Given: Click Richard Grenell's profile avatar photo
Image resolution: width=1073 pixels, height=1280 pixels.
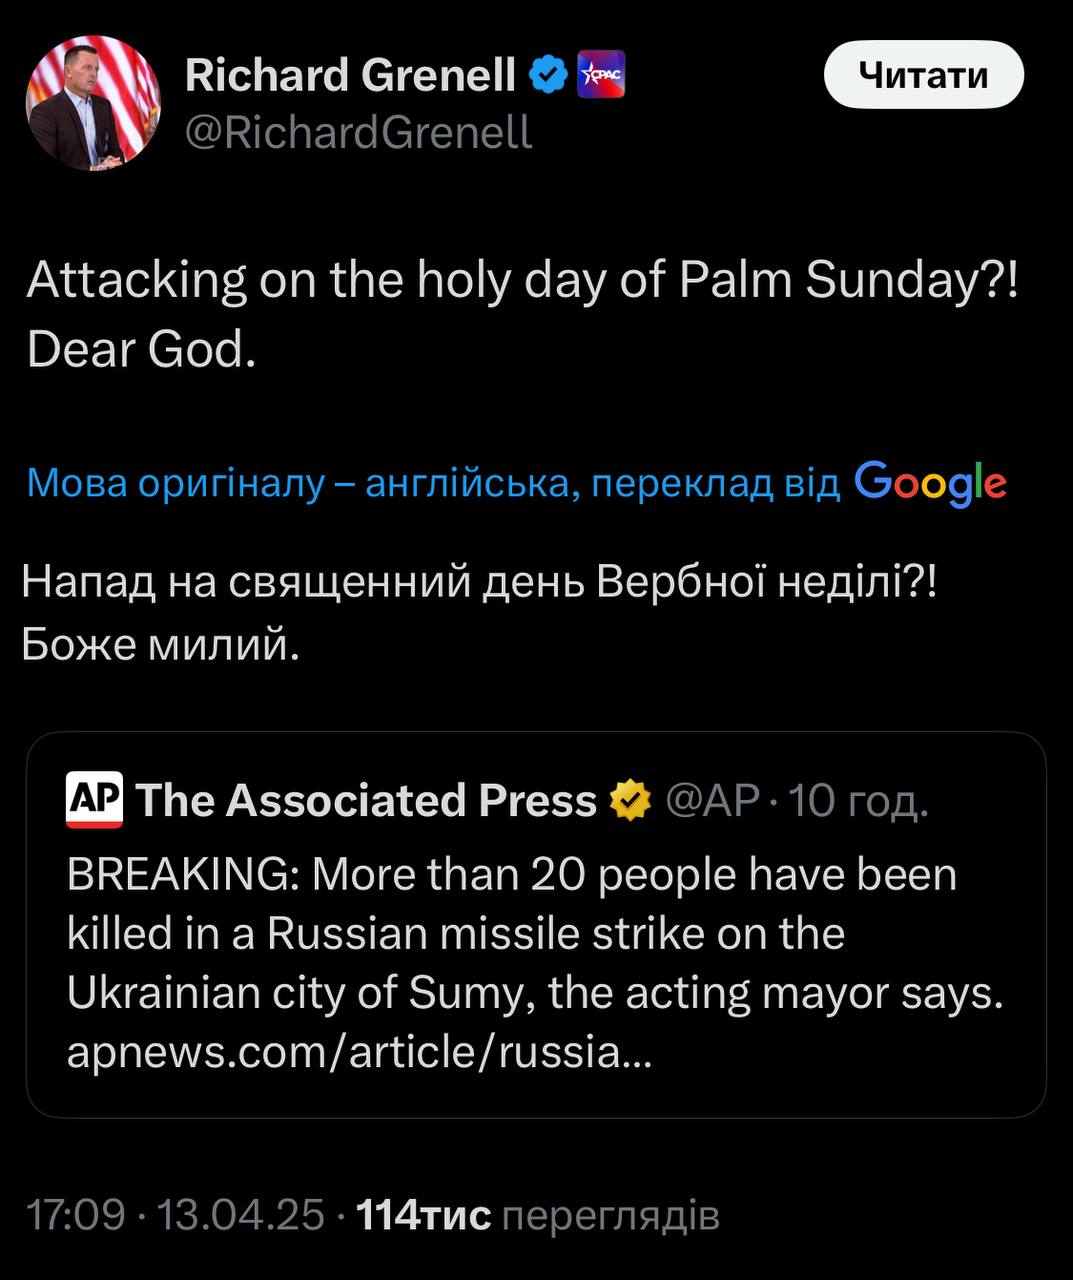Looking at the screenshot, I should point(92,102).
